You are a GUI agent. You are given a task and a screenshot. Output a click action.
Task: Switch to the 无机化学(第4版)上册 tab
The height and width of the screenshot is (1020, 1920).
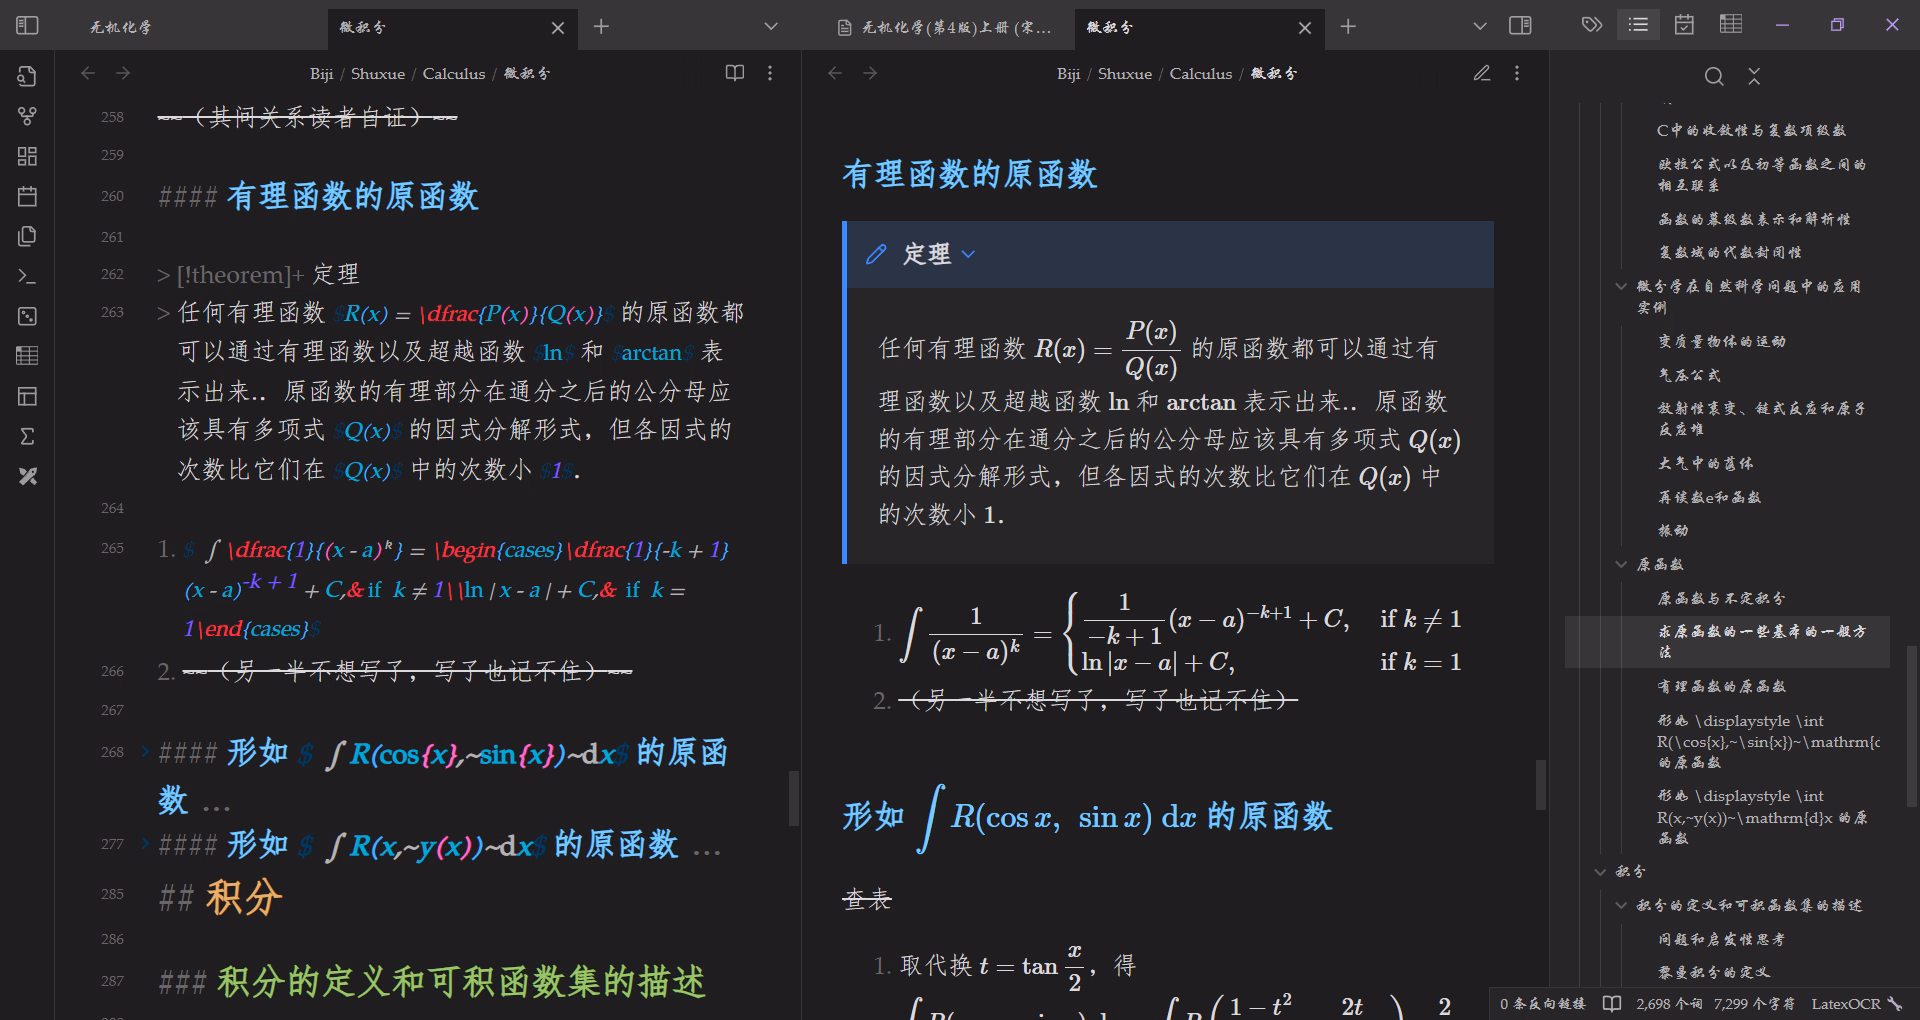[944, 27]
